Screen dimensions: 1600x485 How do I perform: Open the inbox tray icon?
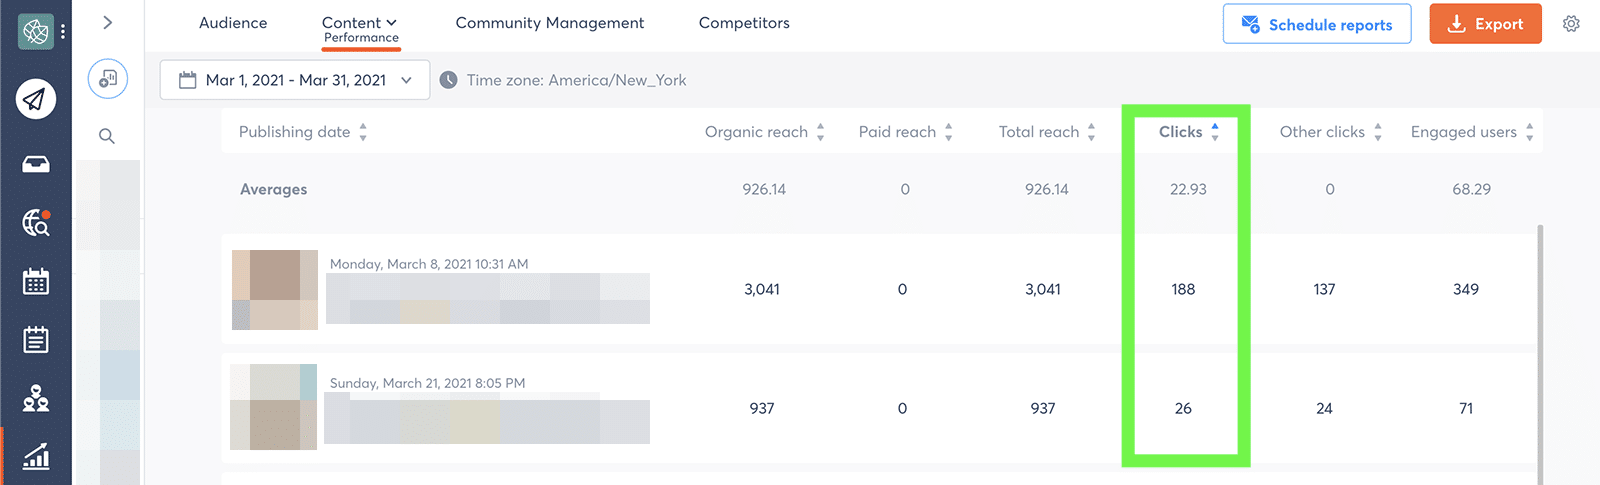click(36, 164)
